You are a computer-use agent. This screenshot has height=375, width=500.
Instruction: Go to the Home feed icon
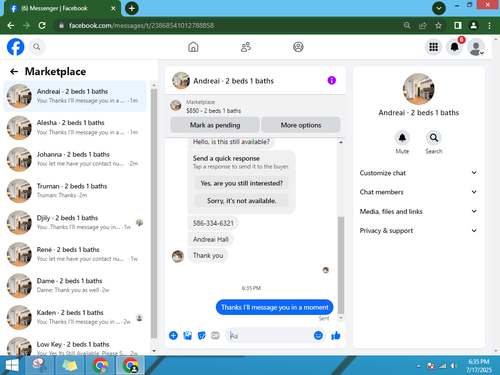[x=193, y=47]
